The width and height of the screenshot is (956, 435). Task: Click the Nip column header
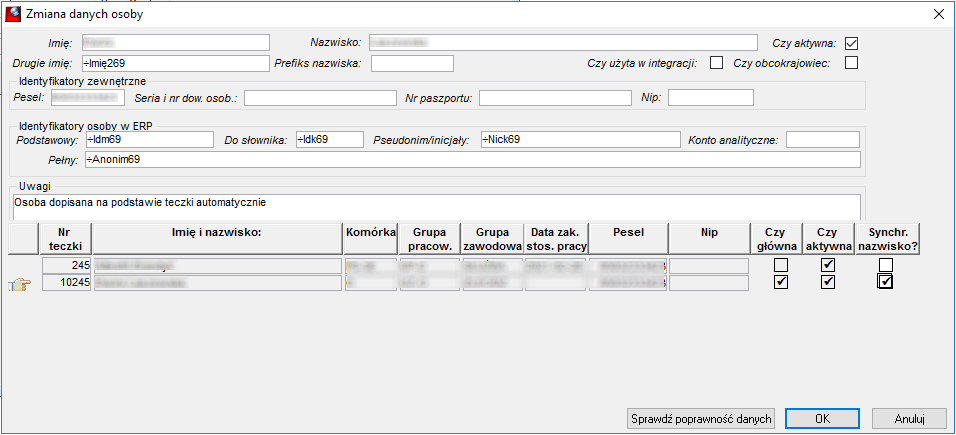[709, 239]
